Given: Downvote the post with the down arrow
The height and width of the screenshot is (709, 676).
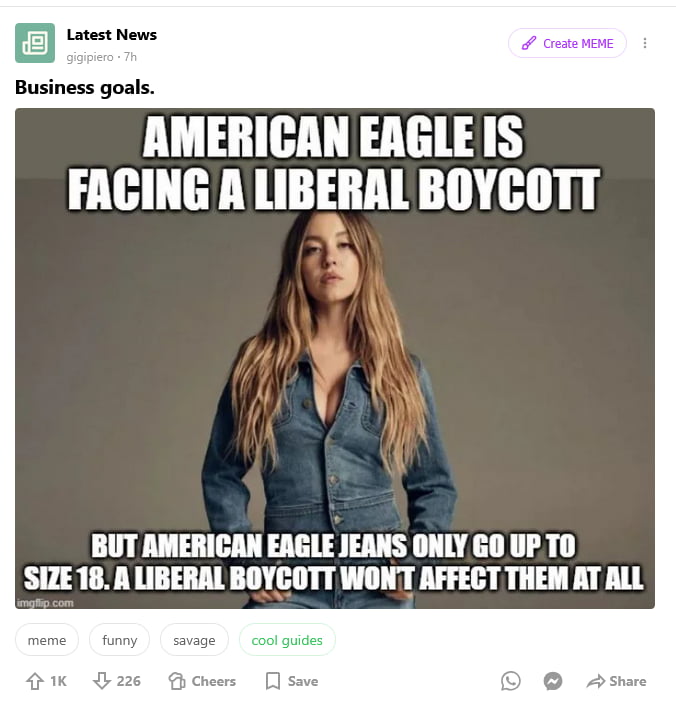Looking at the screenshot, I should coord(101,681).
